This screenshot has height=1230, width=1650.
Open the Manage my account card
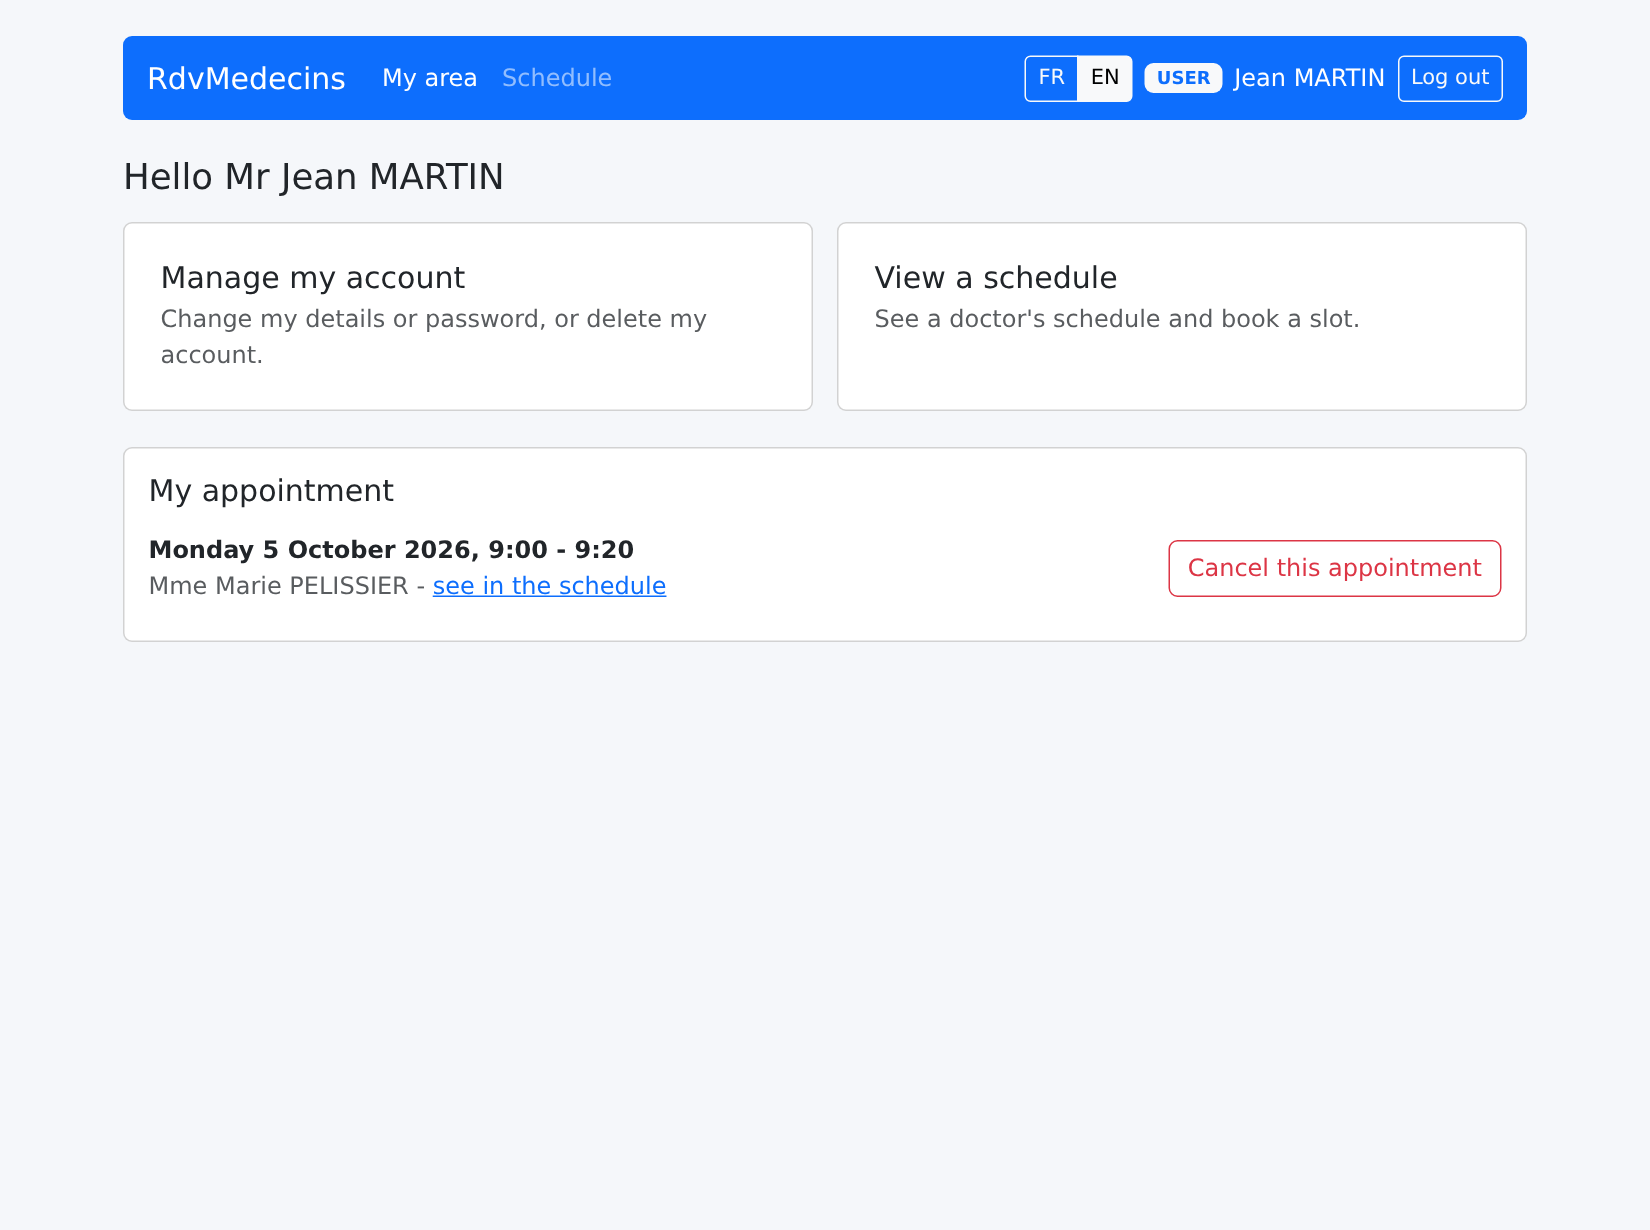coord(468,316)
